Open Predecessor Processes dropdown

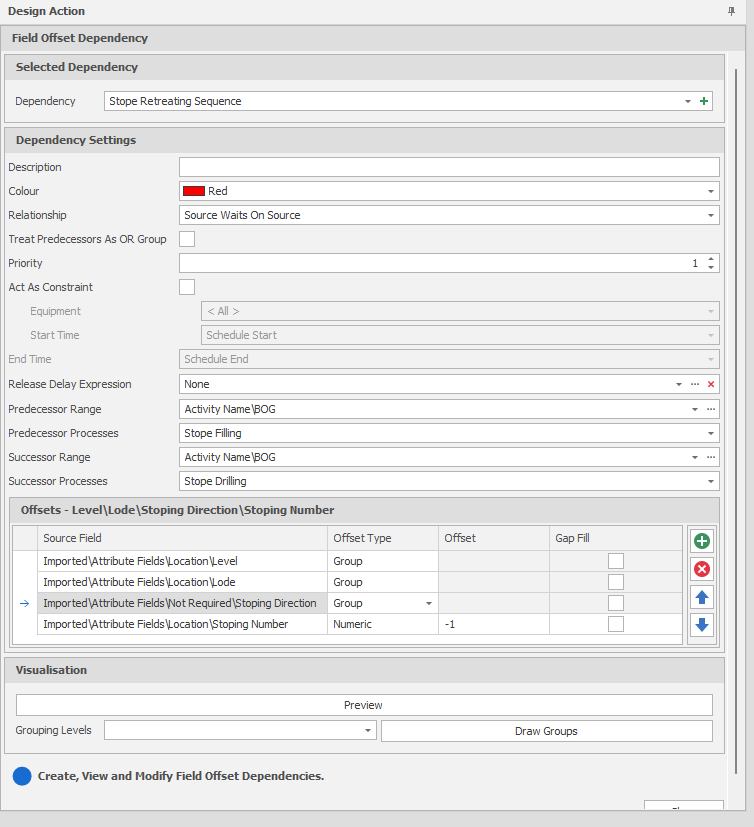pos(711,433)
